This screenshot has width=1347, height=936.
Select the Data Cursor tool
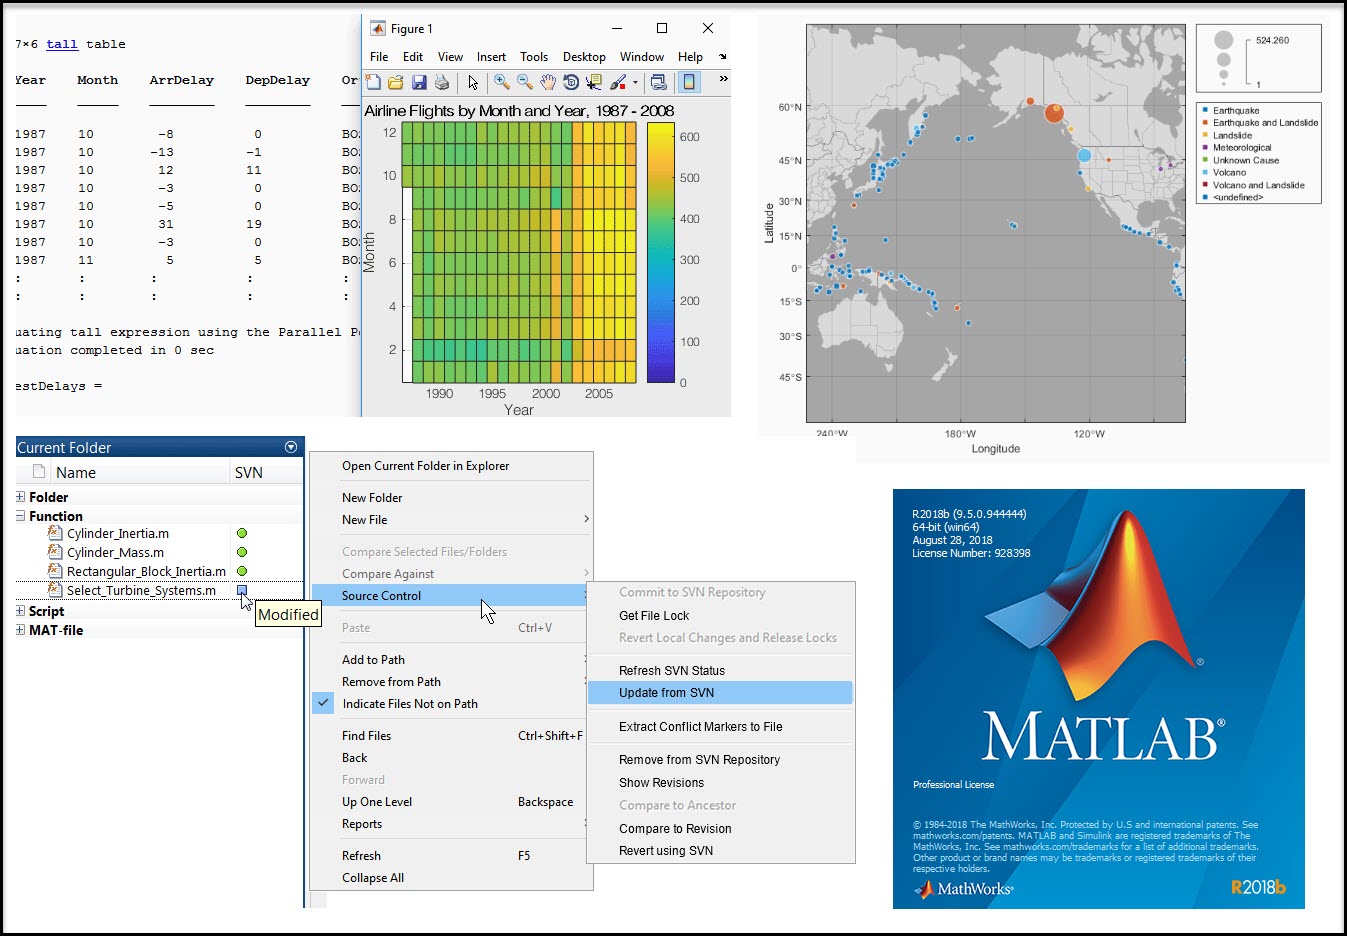(594, 82)
